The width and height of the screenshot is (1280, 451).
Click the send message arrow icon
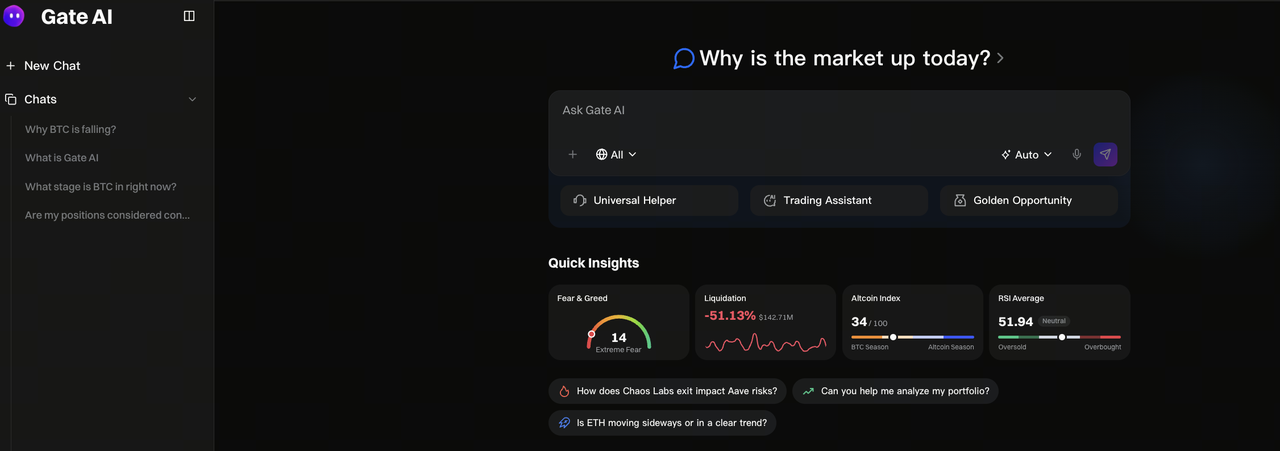pyautogui.click(x=1105, y=155)
